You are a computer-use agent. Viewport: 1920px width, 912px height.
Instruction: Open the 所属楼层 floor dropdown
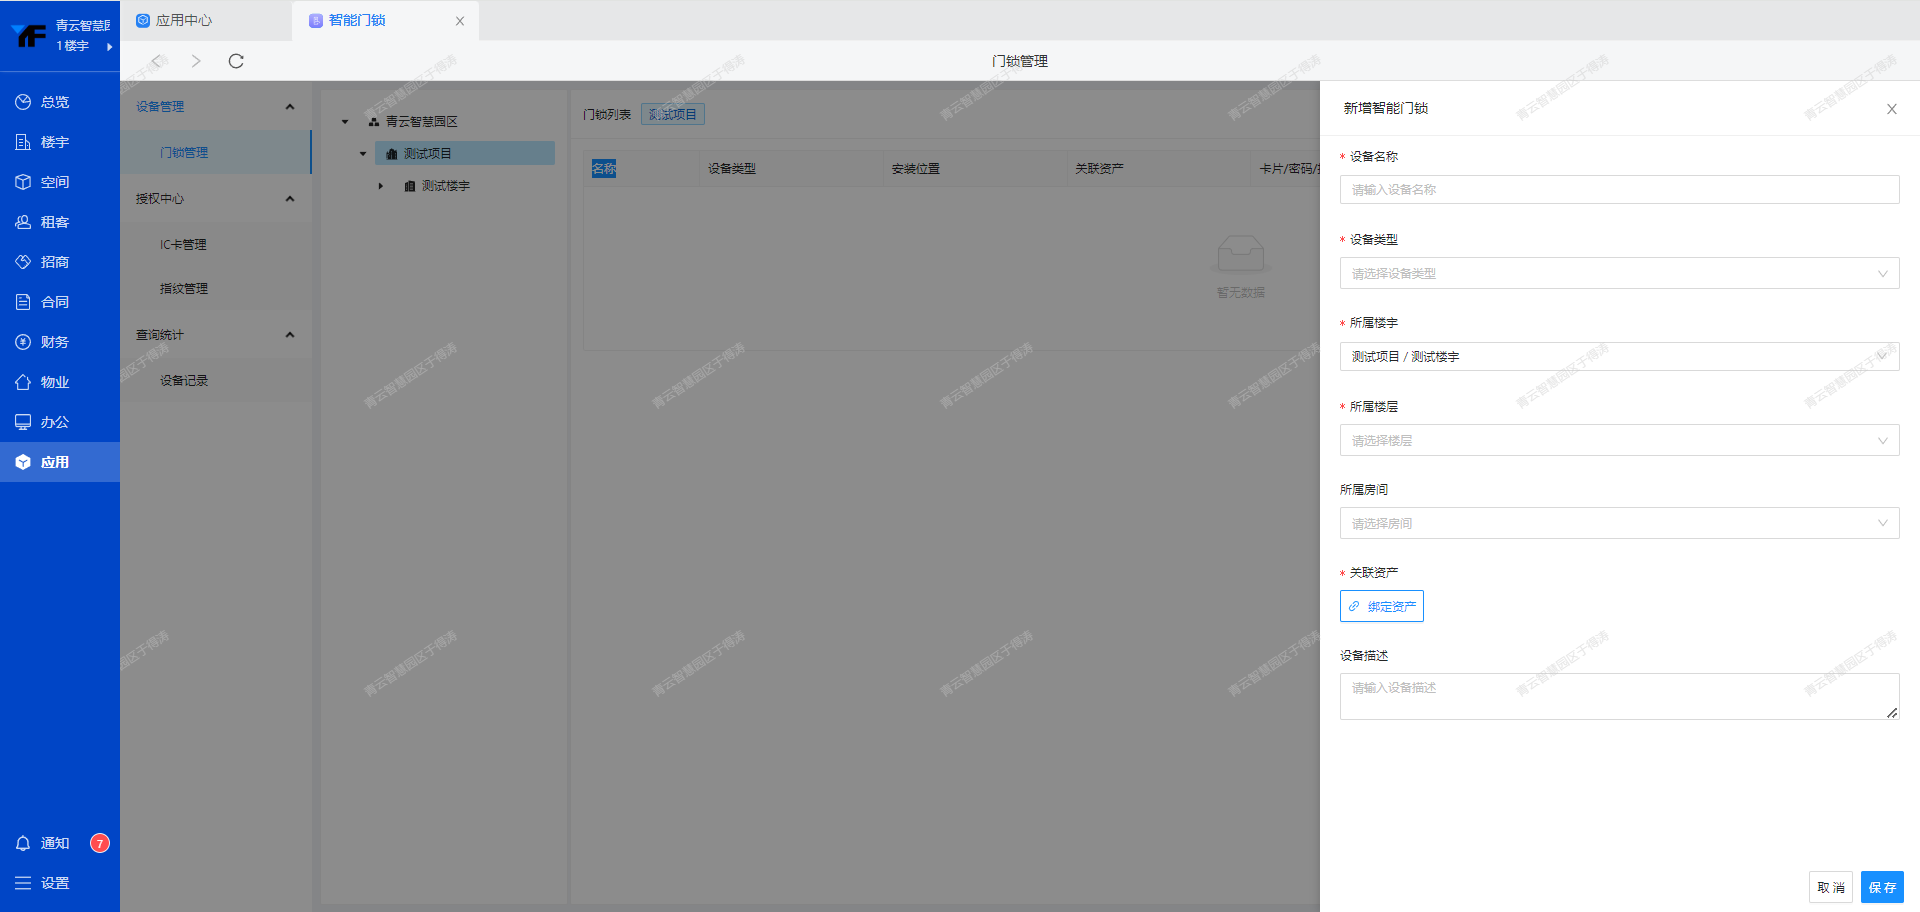pos(1618,440)
